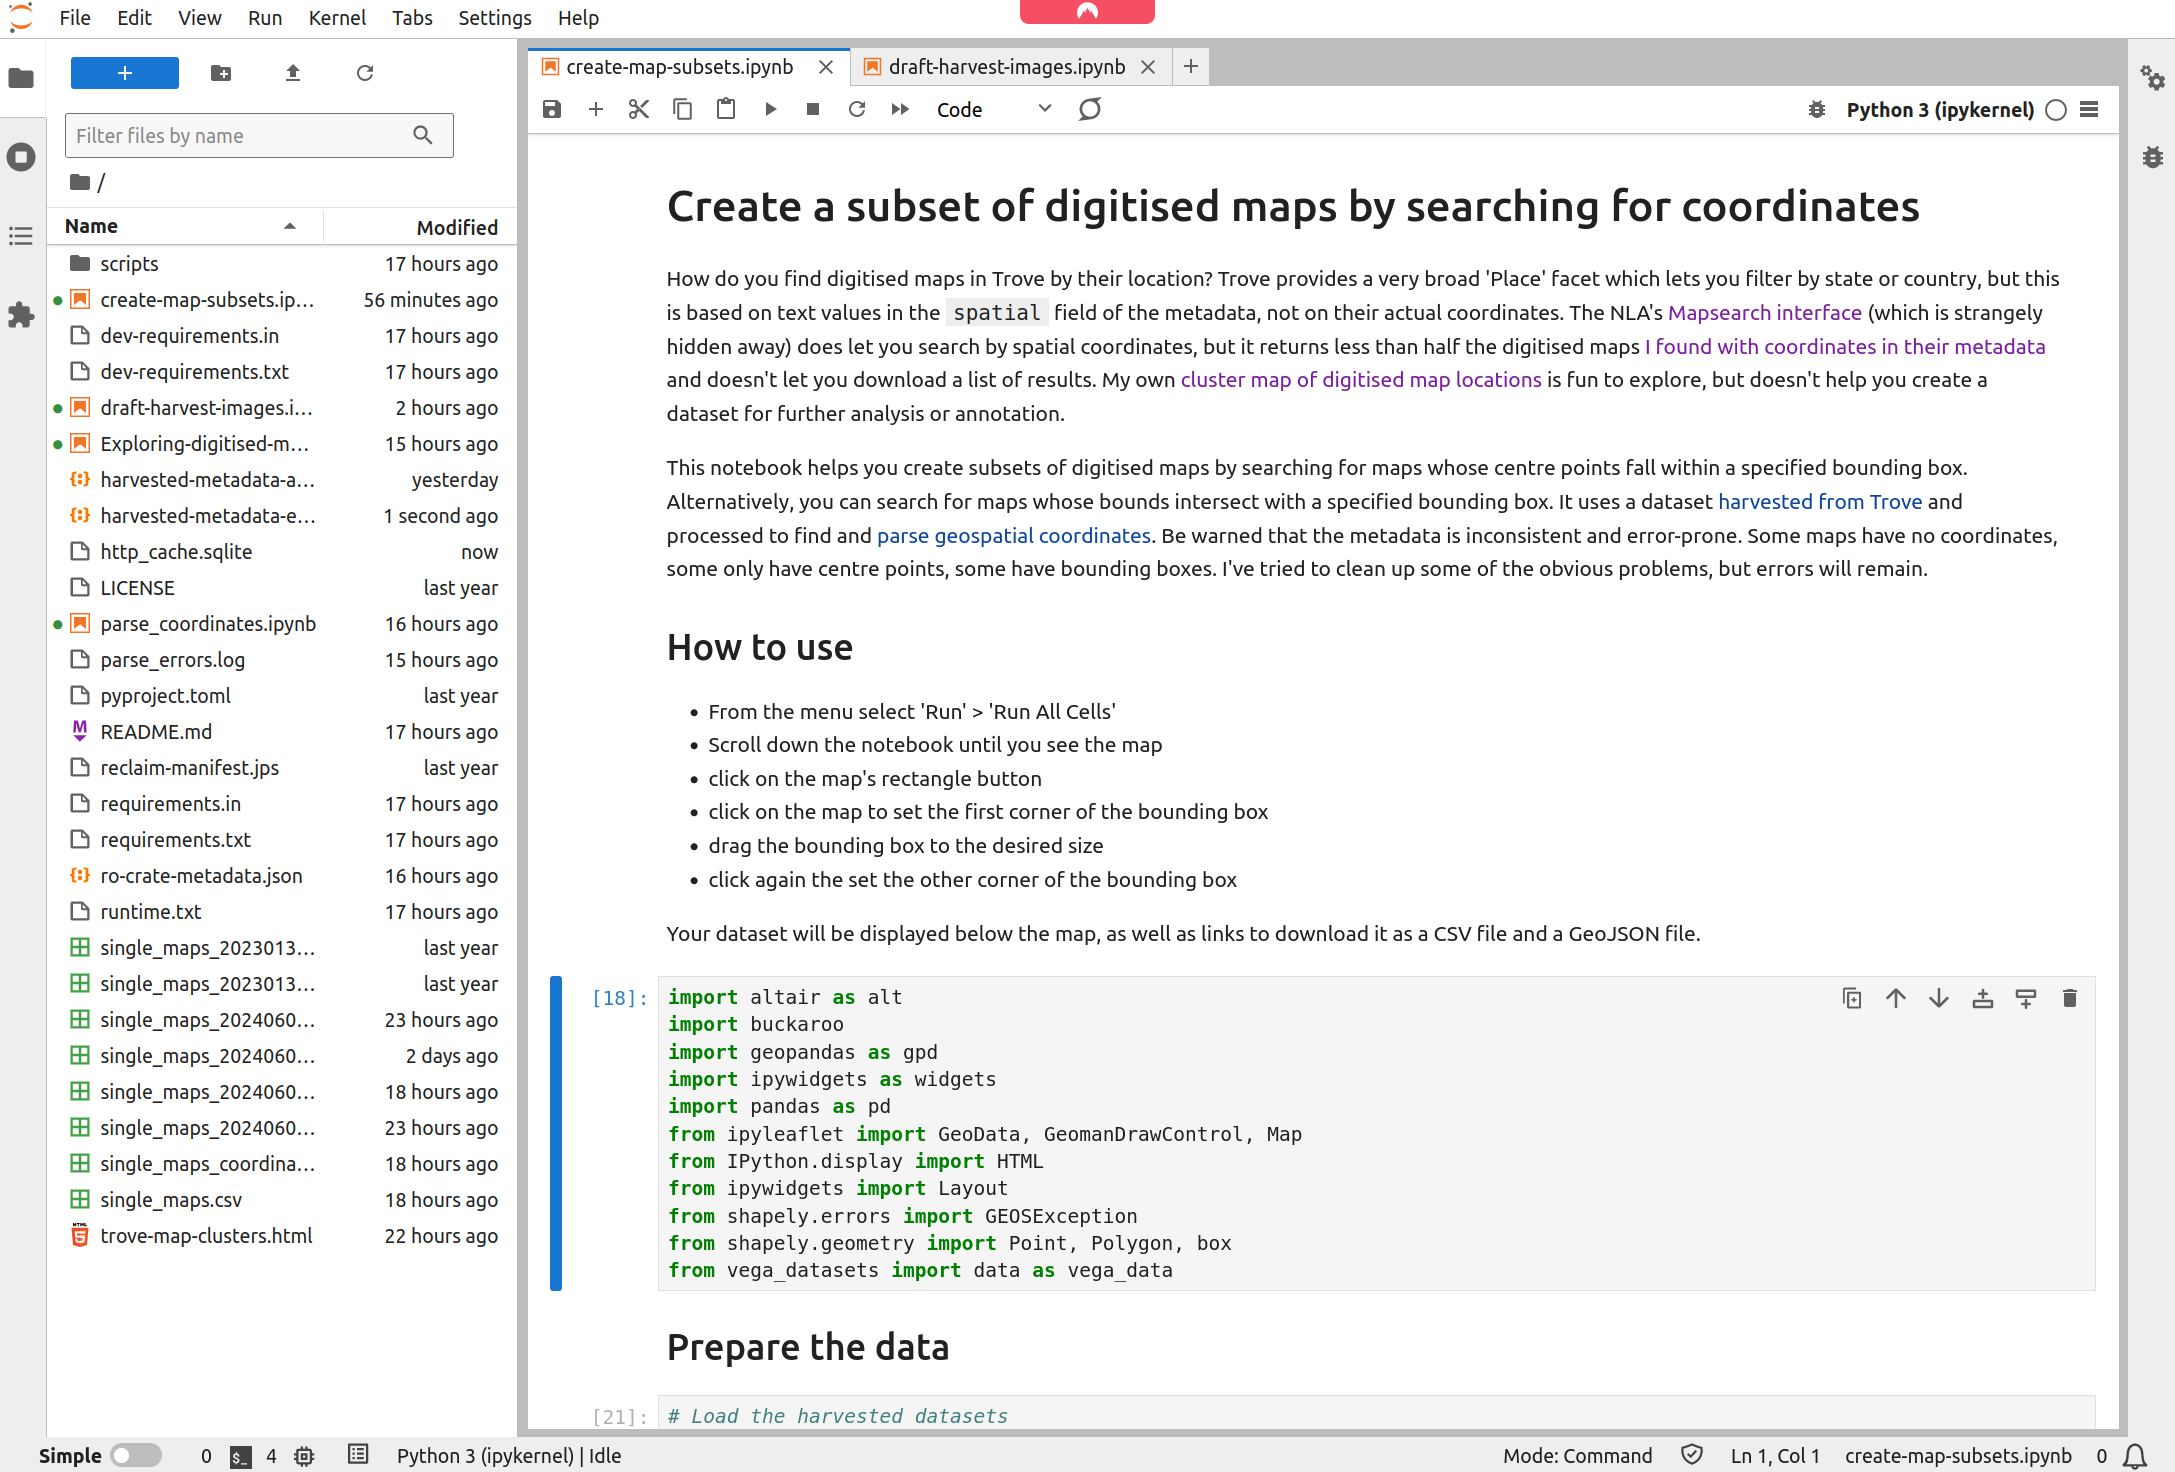2175x1472 pixels.
Task: Refresh the file browser list
Action: 365,73
